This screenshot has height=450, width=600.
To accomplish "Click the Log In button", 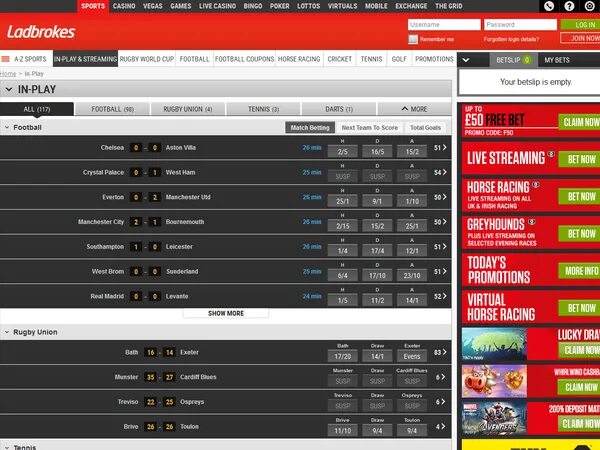I will pos(581,24).
